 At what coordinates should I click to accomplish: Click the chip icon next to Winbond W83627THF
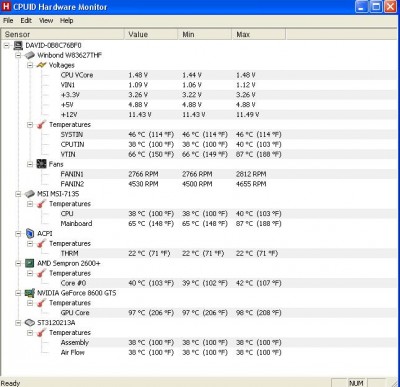point(30,55)
